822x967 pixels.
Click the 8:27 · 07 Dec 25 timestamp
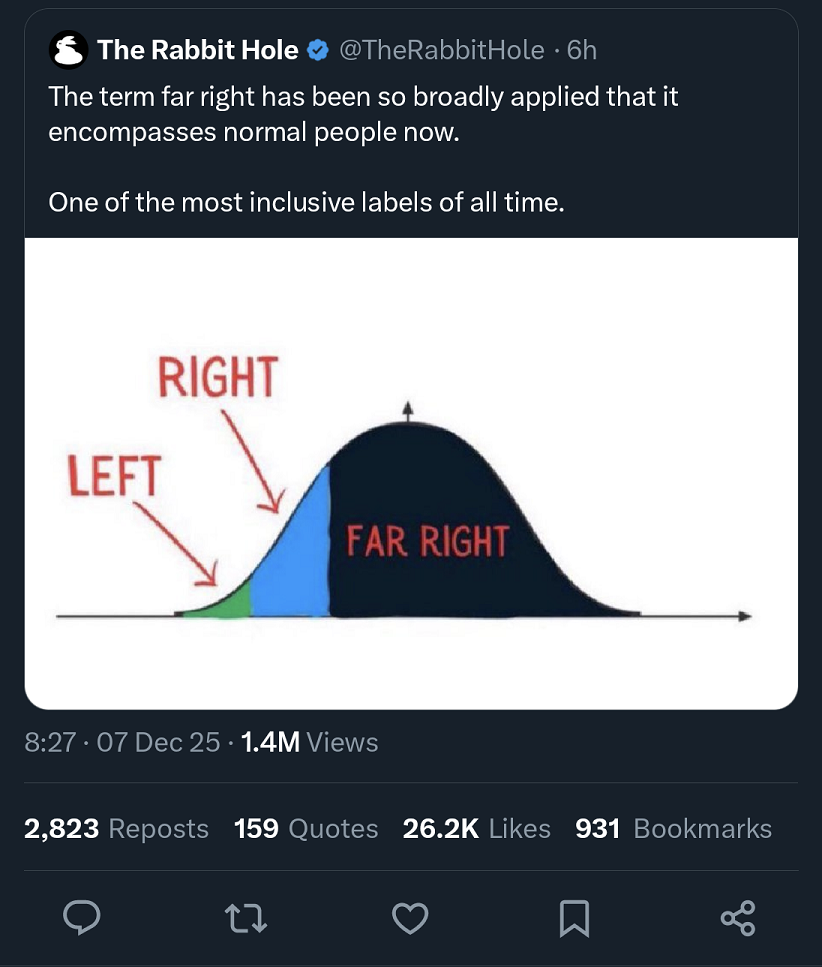coord(121,743)
